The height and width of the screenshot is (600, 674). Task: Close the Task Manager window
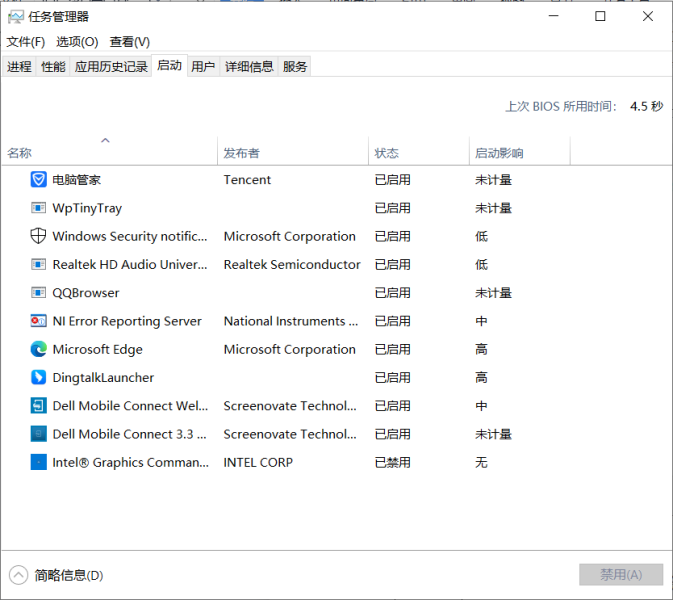[648, 16]
